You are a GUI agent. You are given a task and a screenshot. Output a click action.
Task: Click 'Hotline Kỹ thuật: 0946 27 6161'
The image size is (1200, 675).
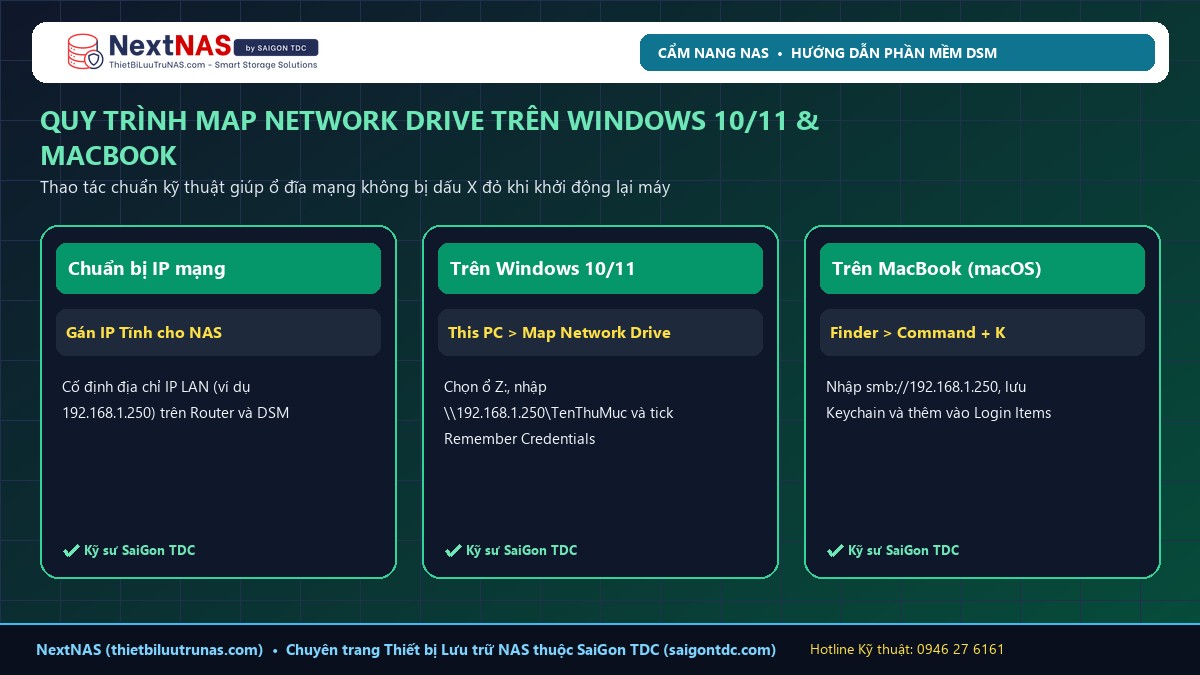pyautogui.click(x=907, y=649)
